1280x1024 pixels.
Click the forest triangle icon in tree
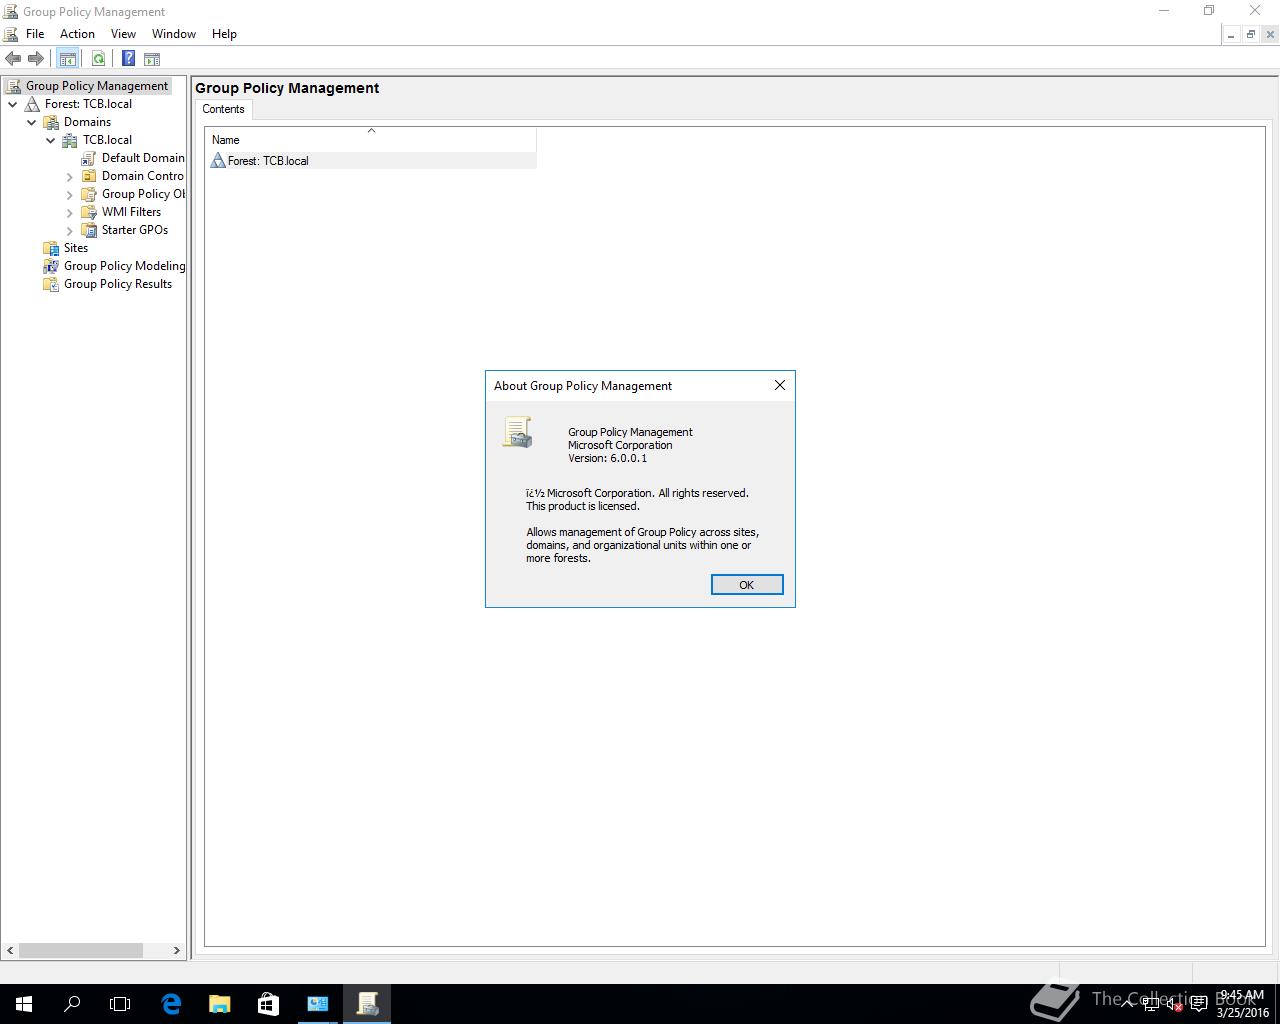tap(32, 104)
